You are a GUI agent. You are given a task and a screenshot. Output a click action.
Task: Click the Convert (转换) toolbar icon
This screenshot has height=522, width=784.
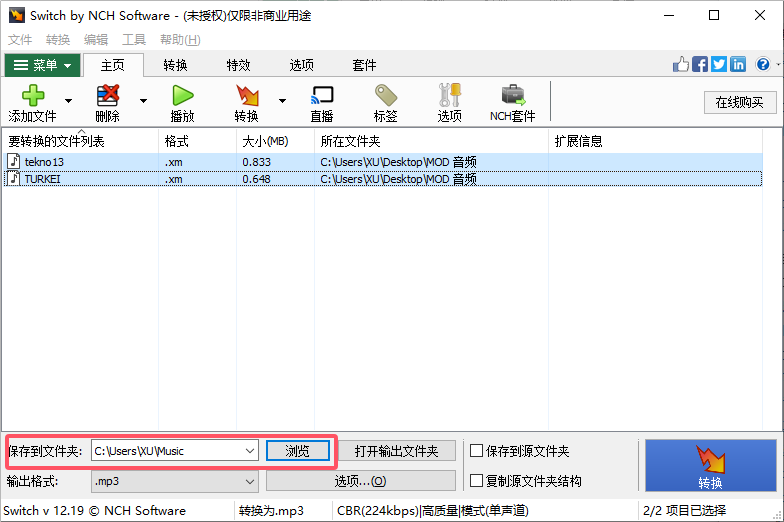click(247, 95)
